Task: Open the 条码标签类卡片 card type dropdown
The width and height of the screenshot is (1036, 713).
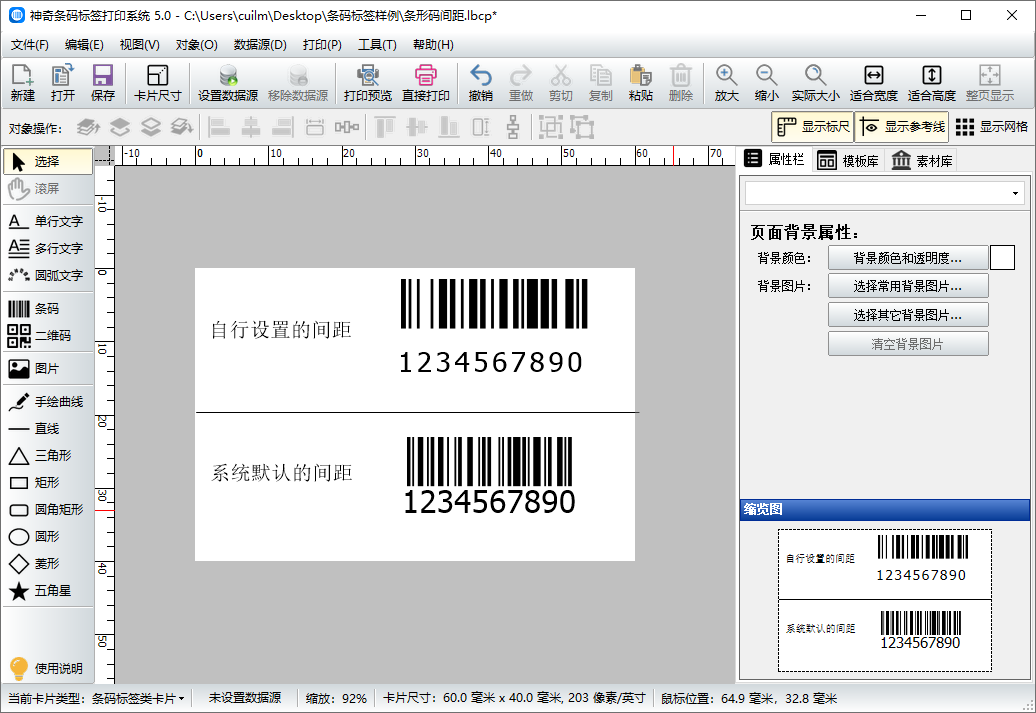Action: click(137, 698)
